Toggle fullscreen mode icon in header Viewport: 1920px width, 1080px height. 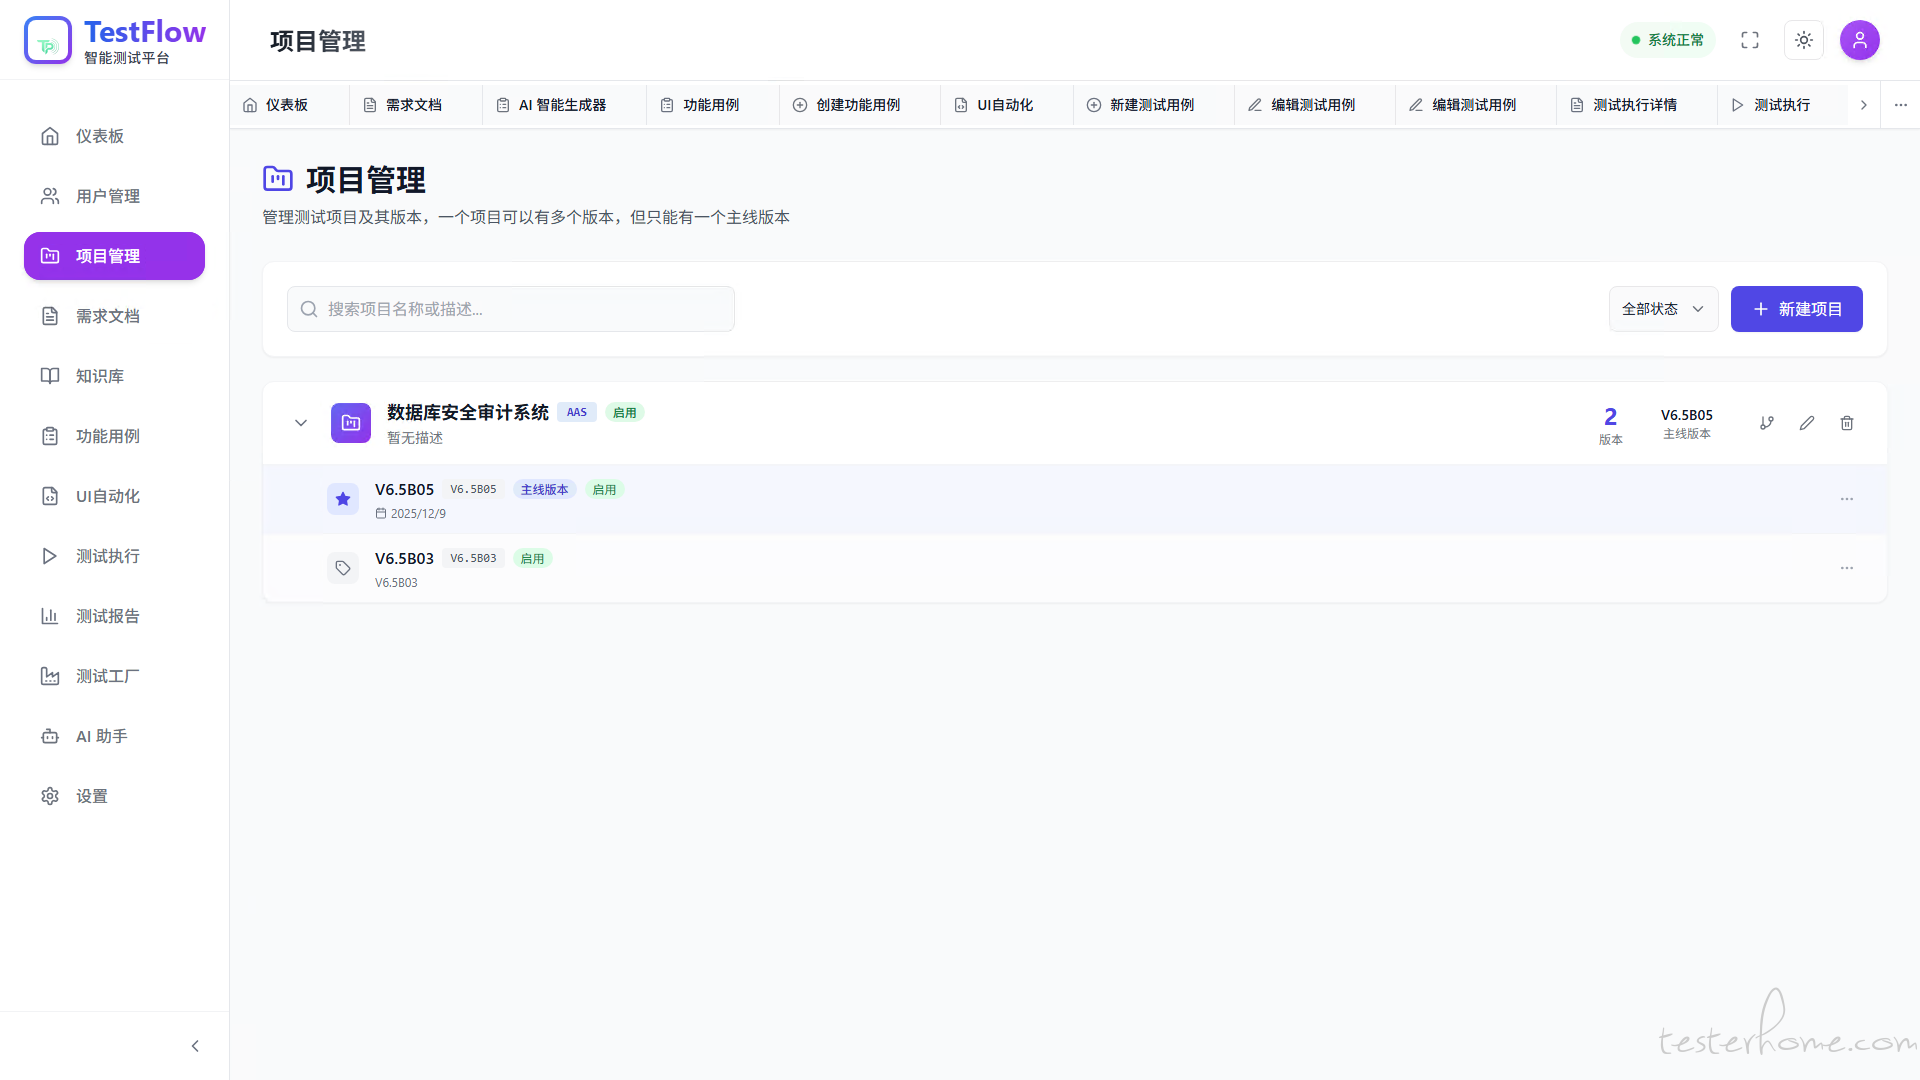point(1750,40)
